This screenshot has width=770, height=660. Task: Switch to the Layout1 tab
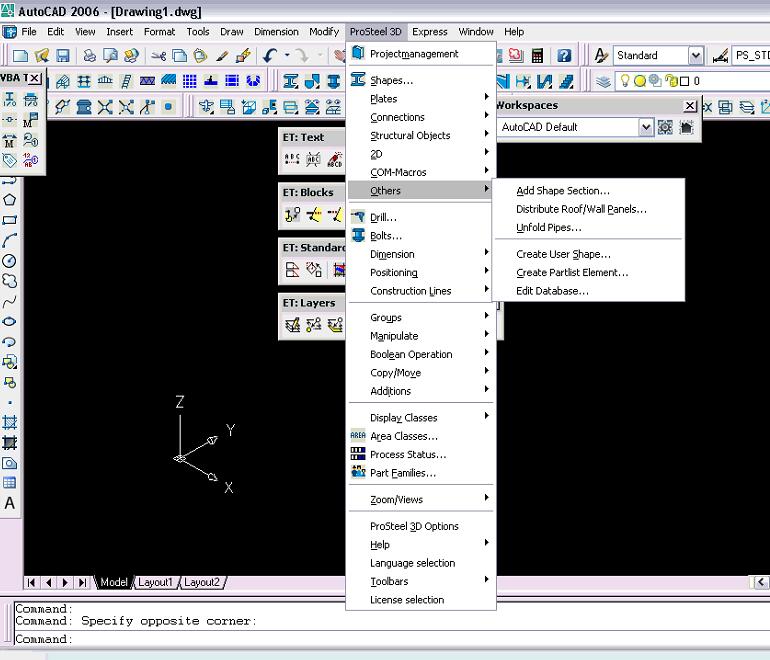click(x=156, y=582)
